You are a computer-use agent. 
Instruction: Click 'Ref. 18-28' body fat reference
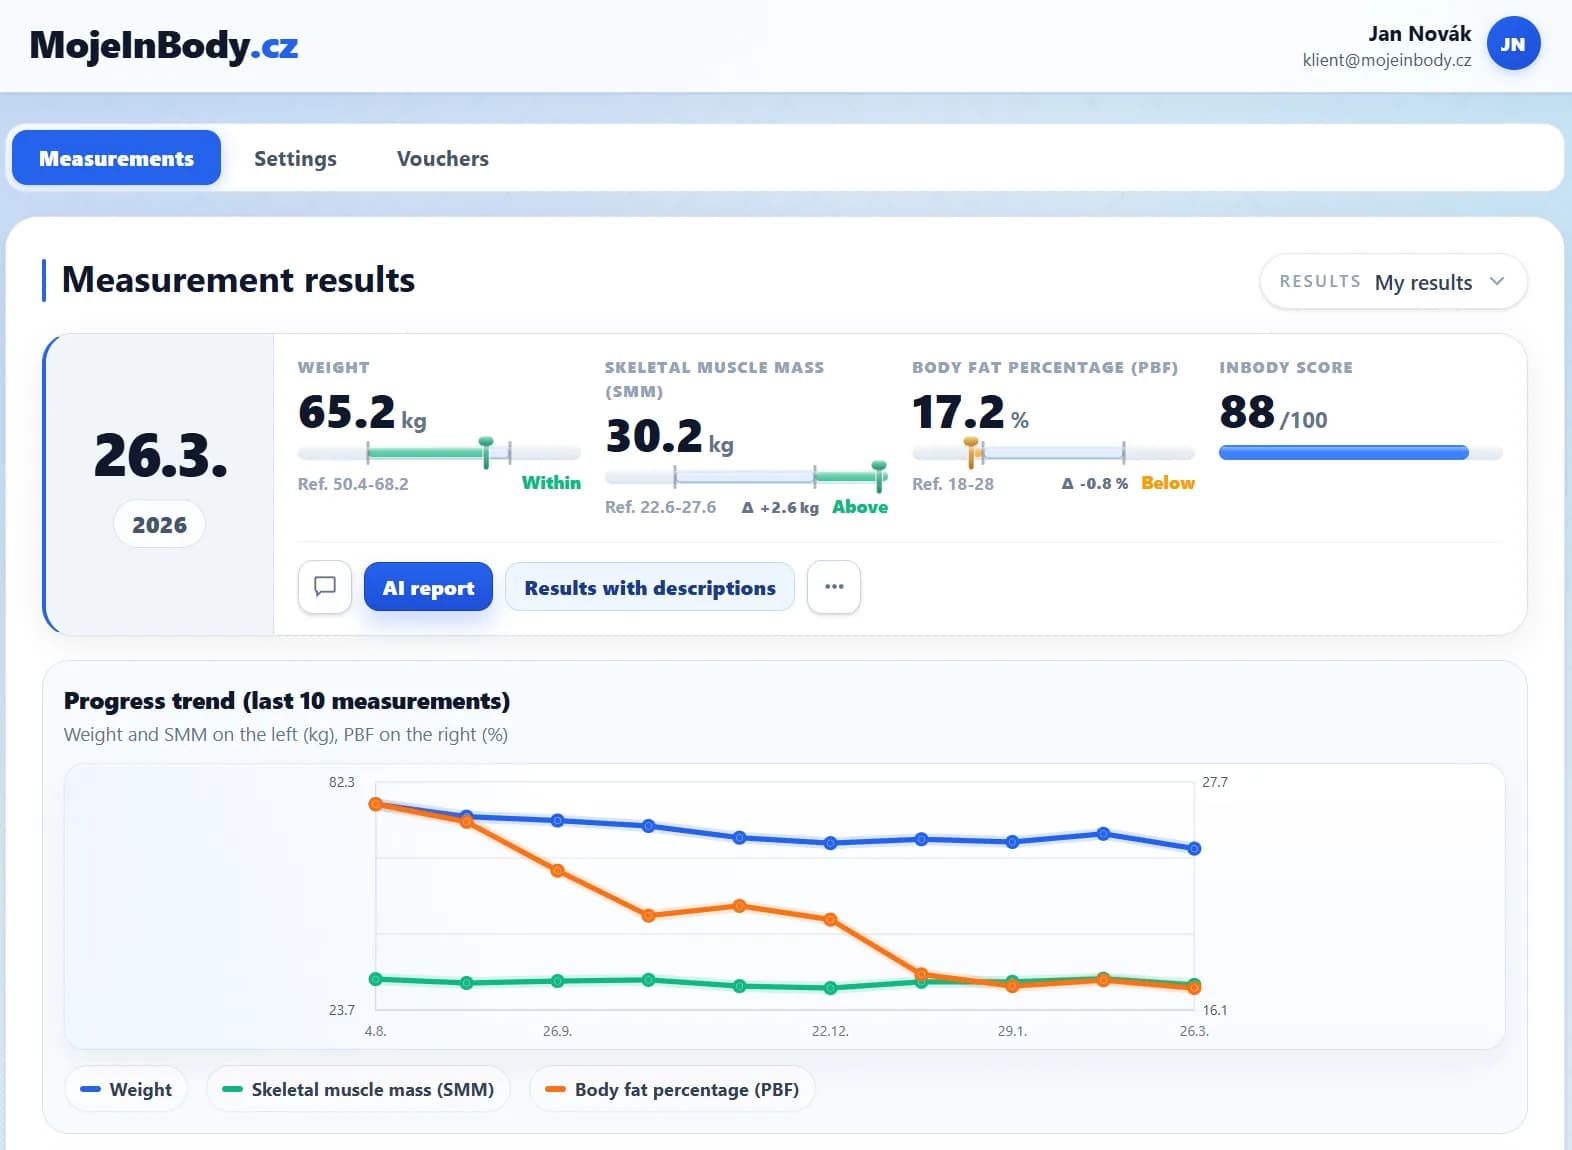click(x=953, y=484)
